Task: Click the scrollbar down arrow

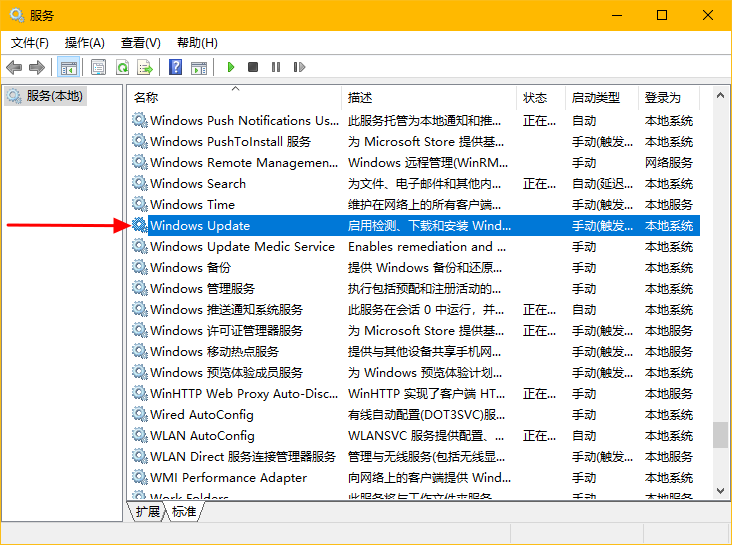Action: pyautogui.click(x=720, y=491)
